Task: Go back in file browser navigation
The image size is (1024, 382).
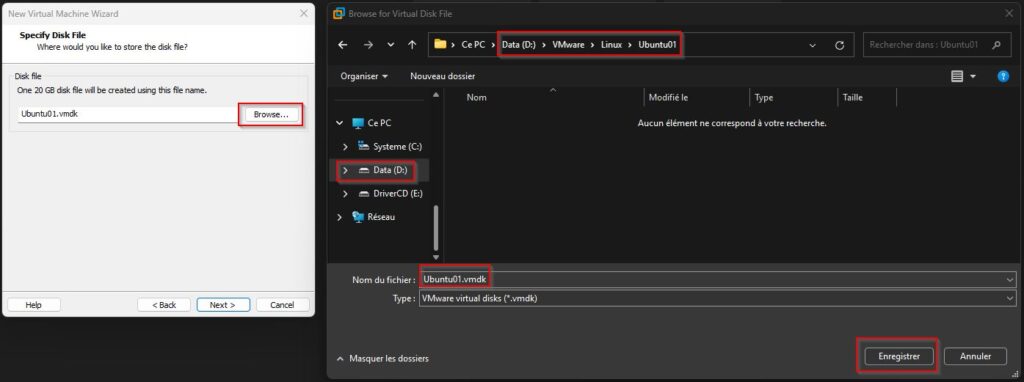Action: click(x=343, y=45)
